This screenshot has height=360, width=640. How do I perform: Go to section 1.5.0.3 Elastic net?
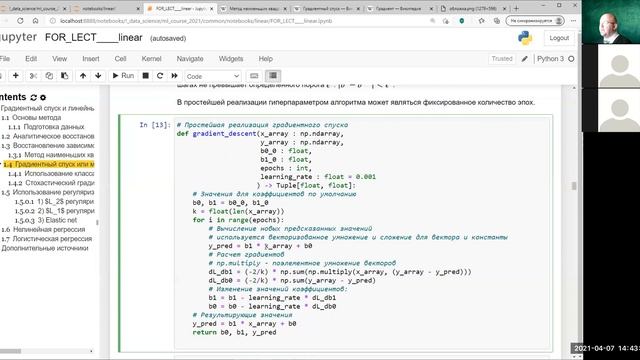coord(46,220)
